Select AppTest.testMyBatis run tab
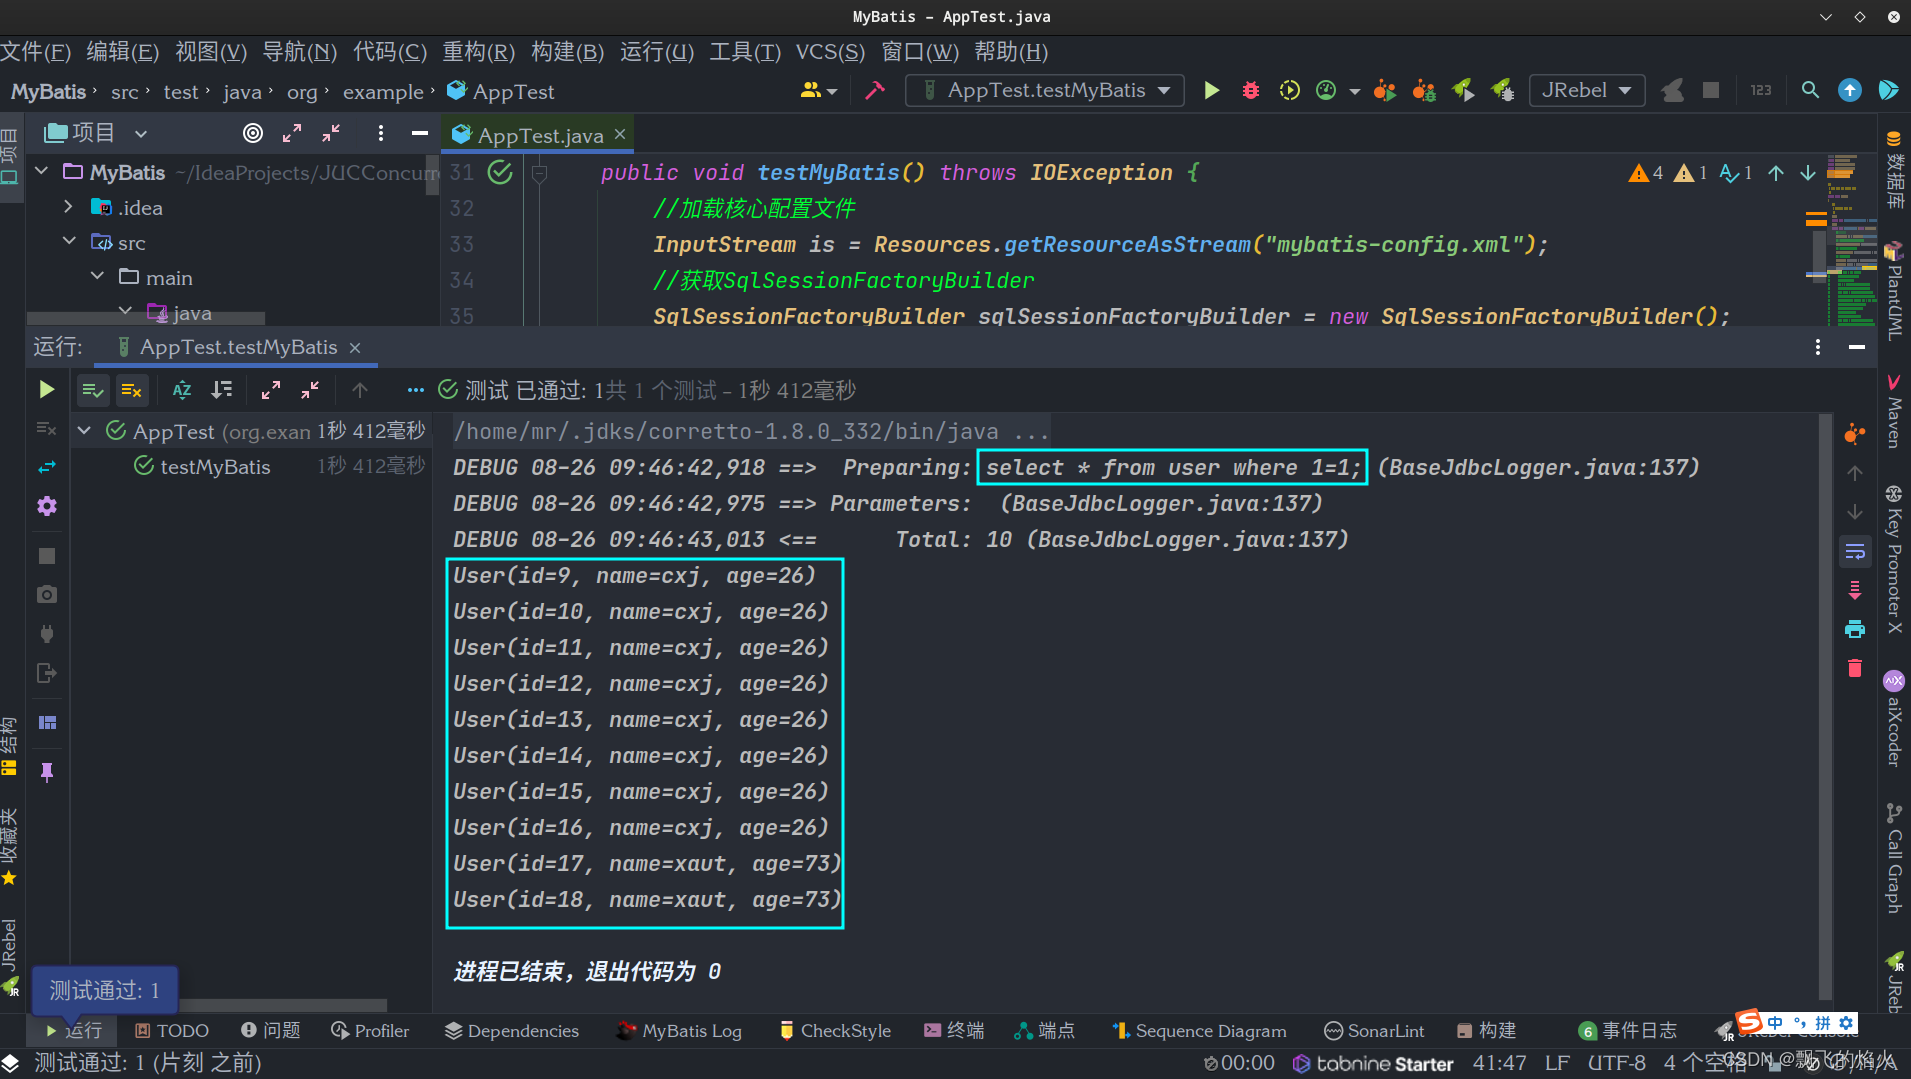This screenshot has height=1079, width=1911. click(x=238, y=347)
